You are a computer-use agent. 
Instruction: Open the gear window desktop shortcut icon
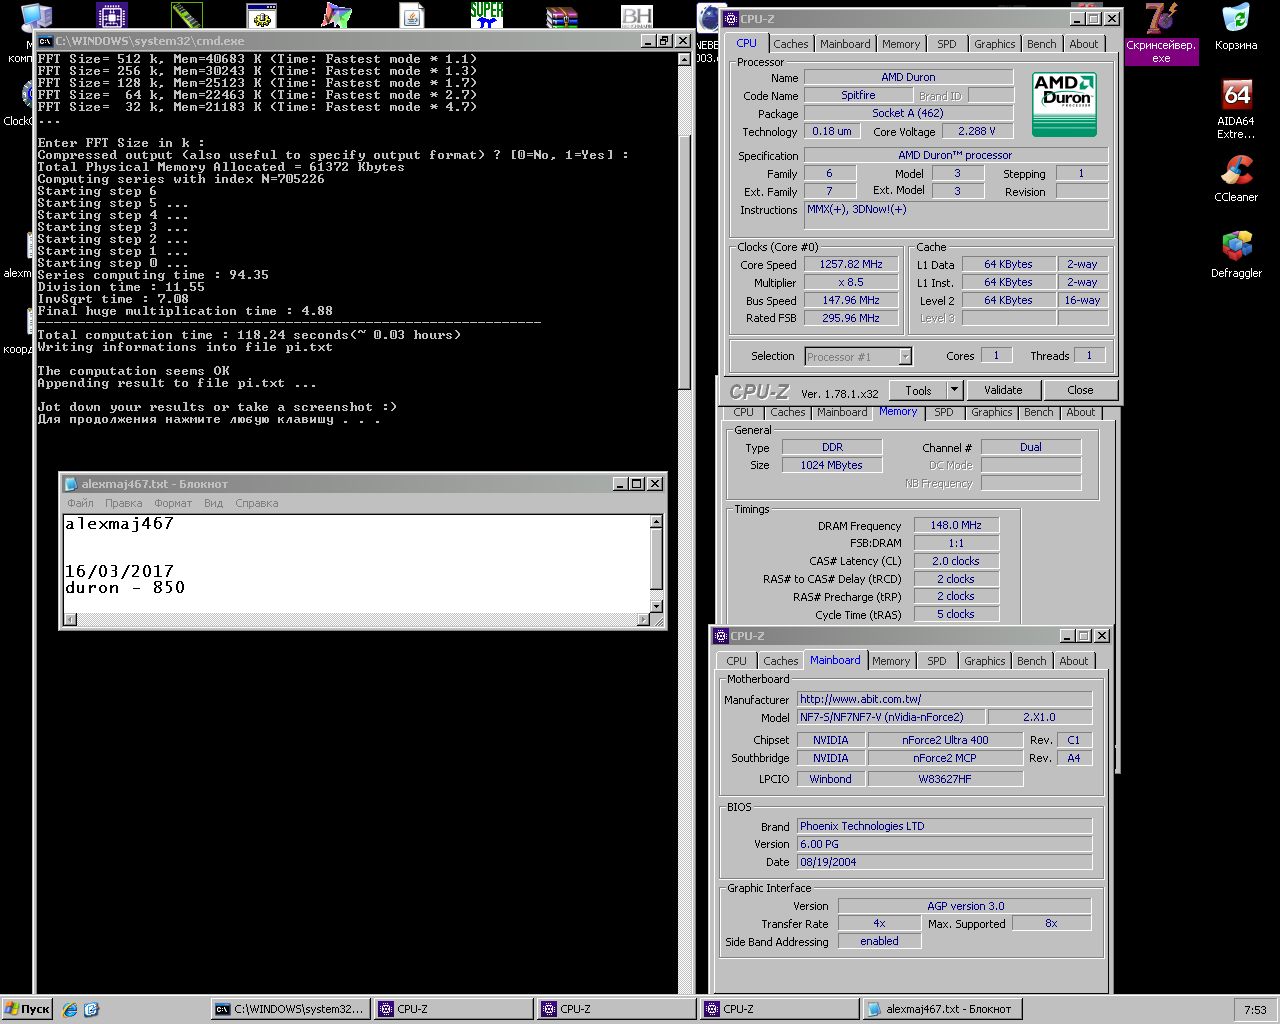pos(262,15)
